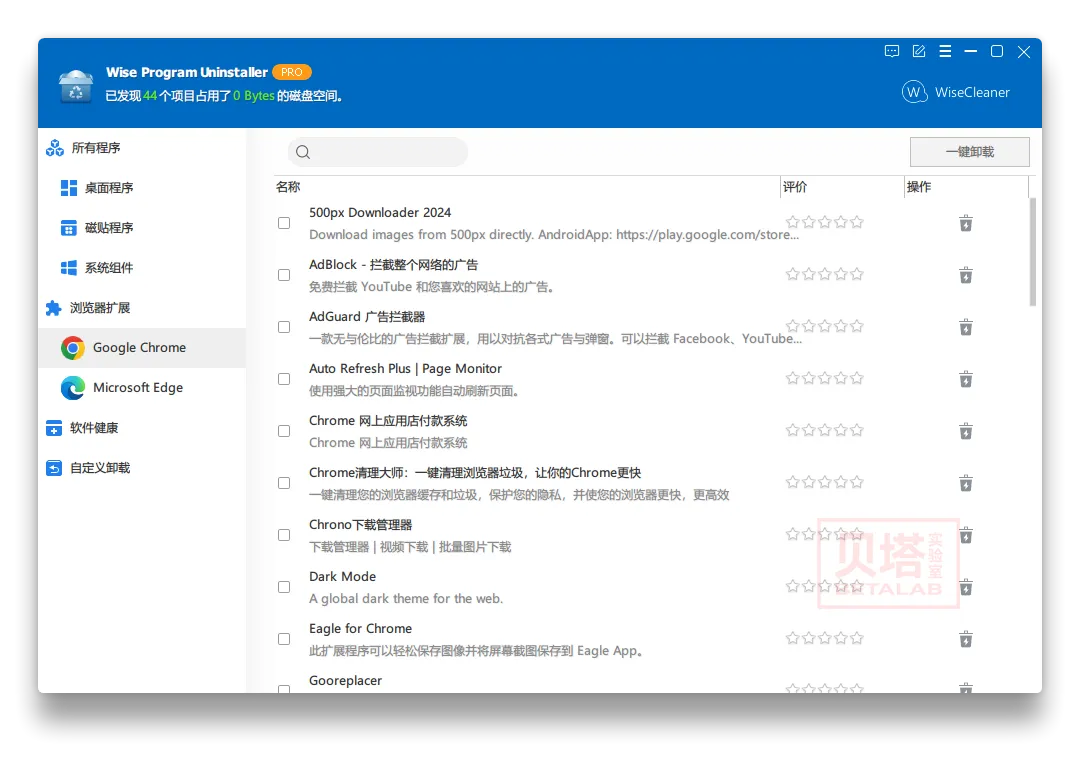Screen dimensions: 1080x759
Task: Click the search input field
Action: coord(377,152)
